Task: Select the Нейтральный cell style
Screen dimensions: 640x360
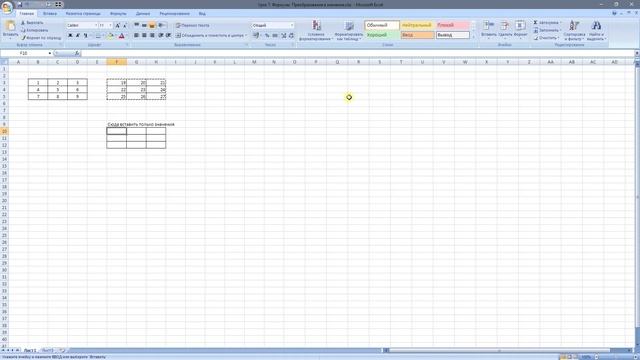Action: coord(417,25)
